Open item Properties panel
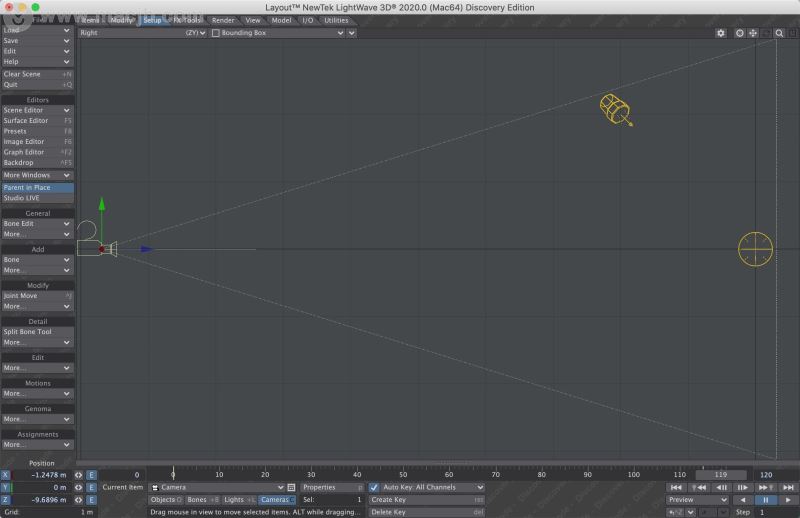The height and width of the screenshot is (518, 800). 332,487
